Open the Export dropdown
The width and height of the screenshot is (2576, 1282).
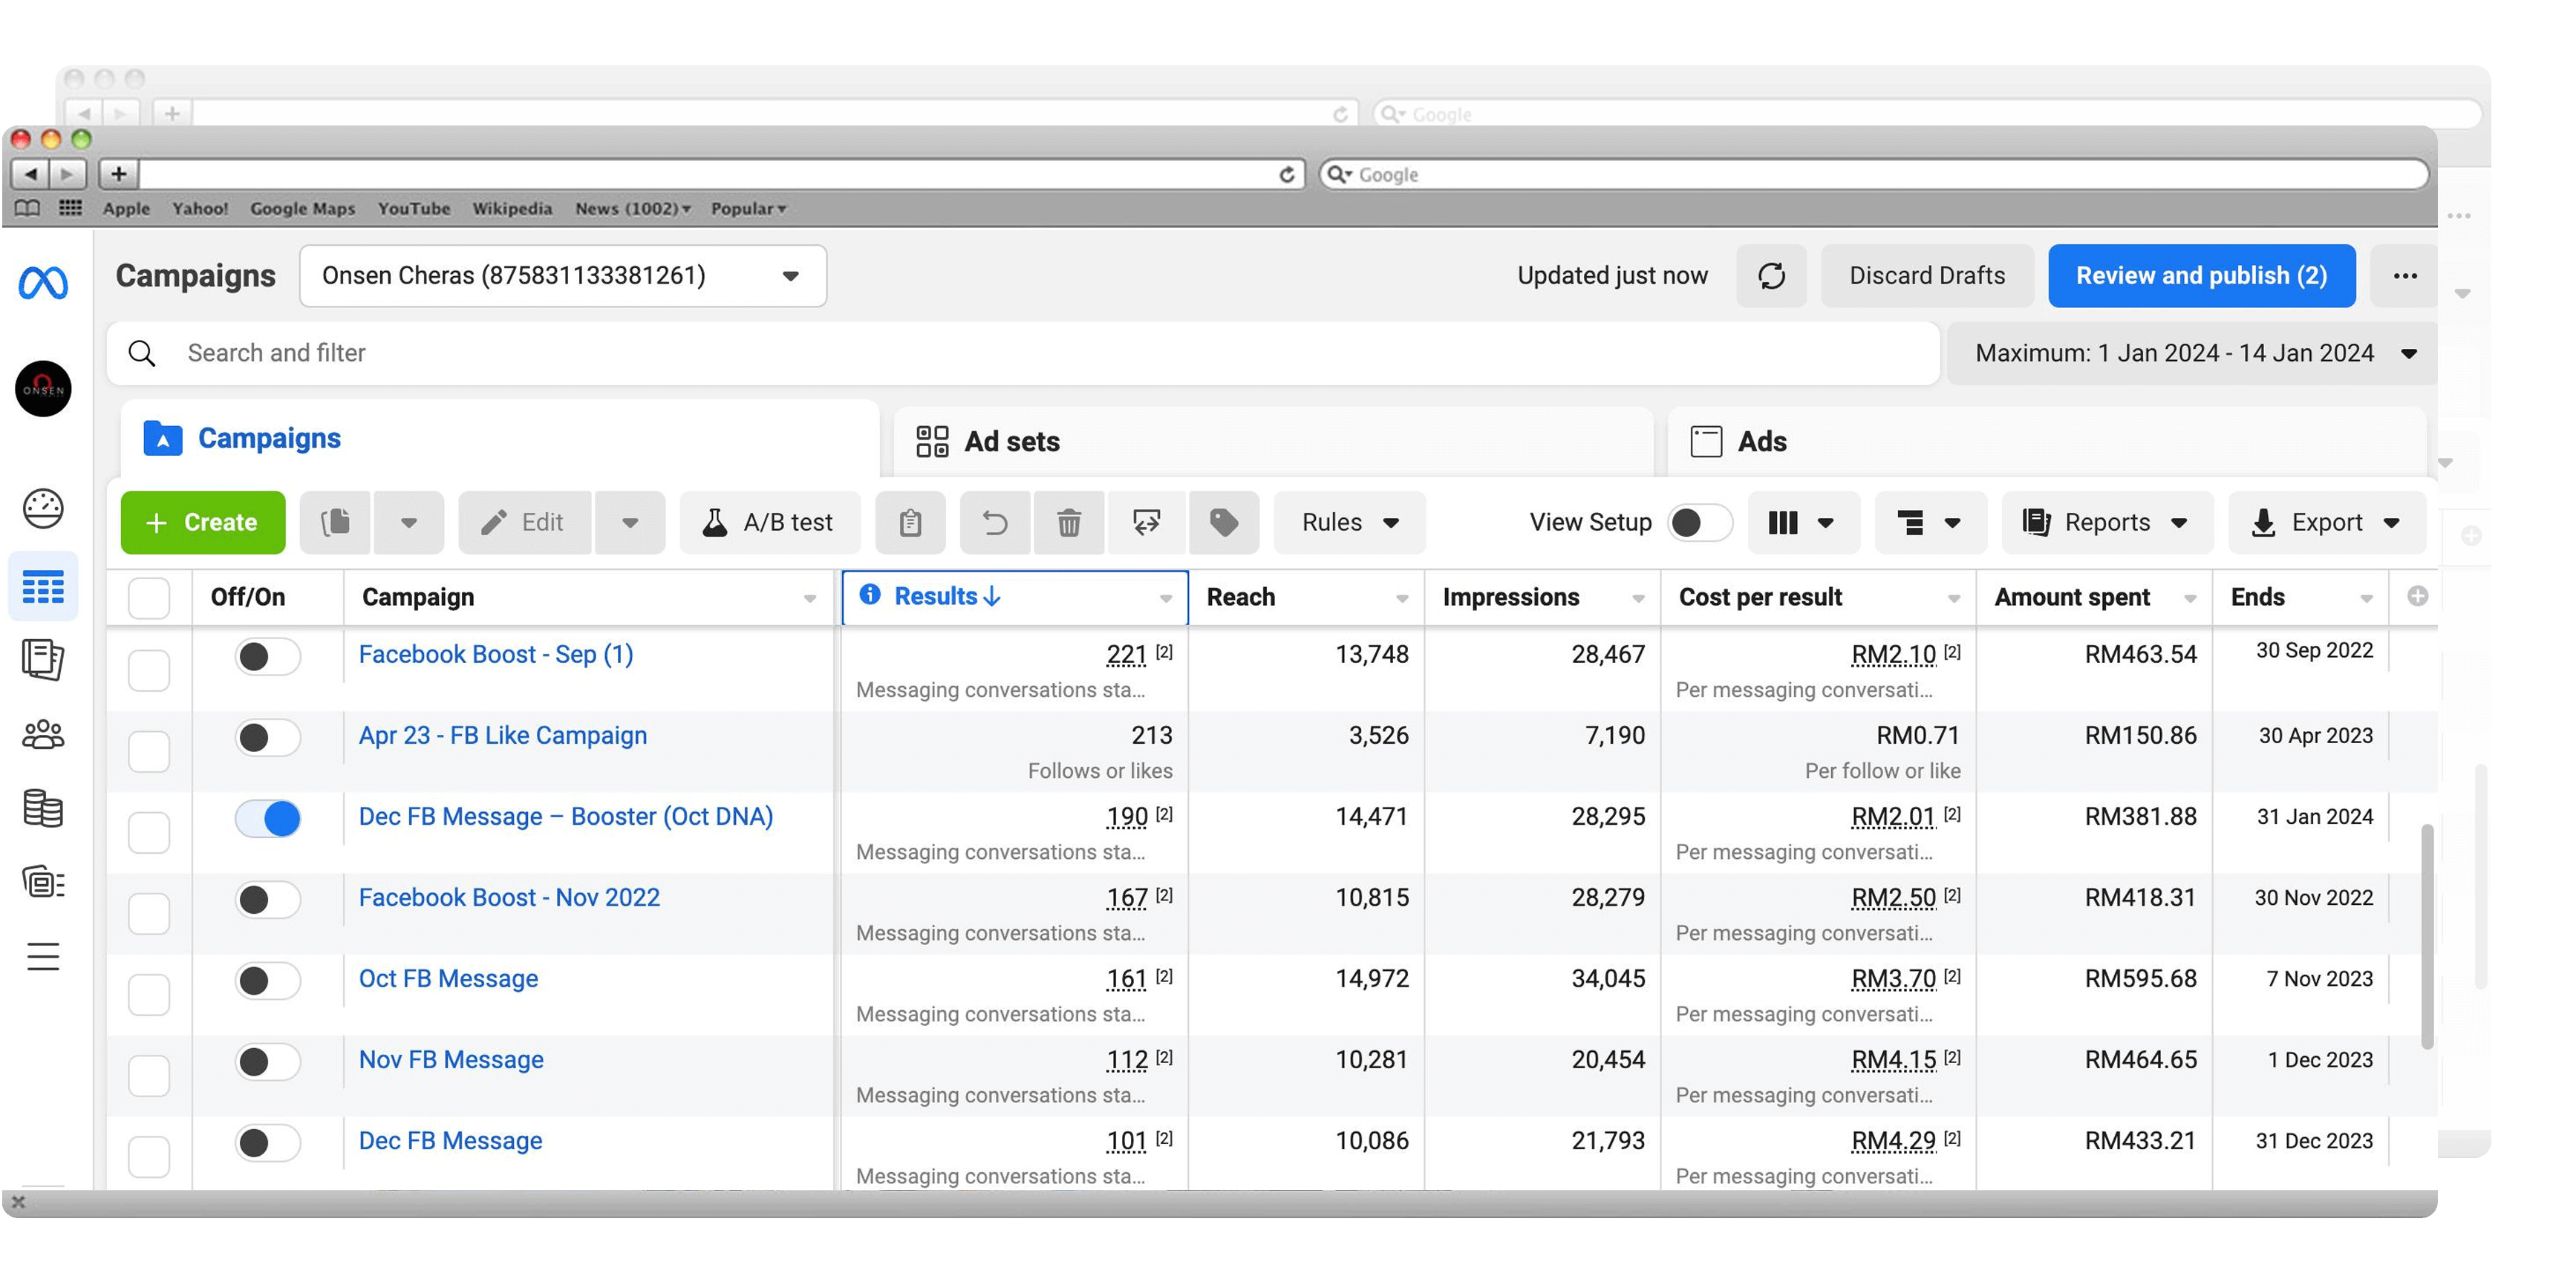pyautogui.click(x=2327, y=522)
